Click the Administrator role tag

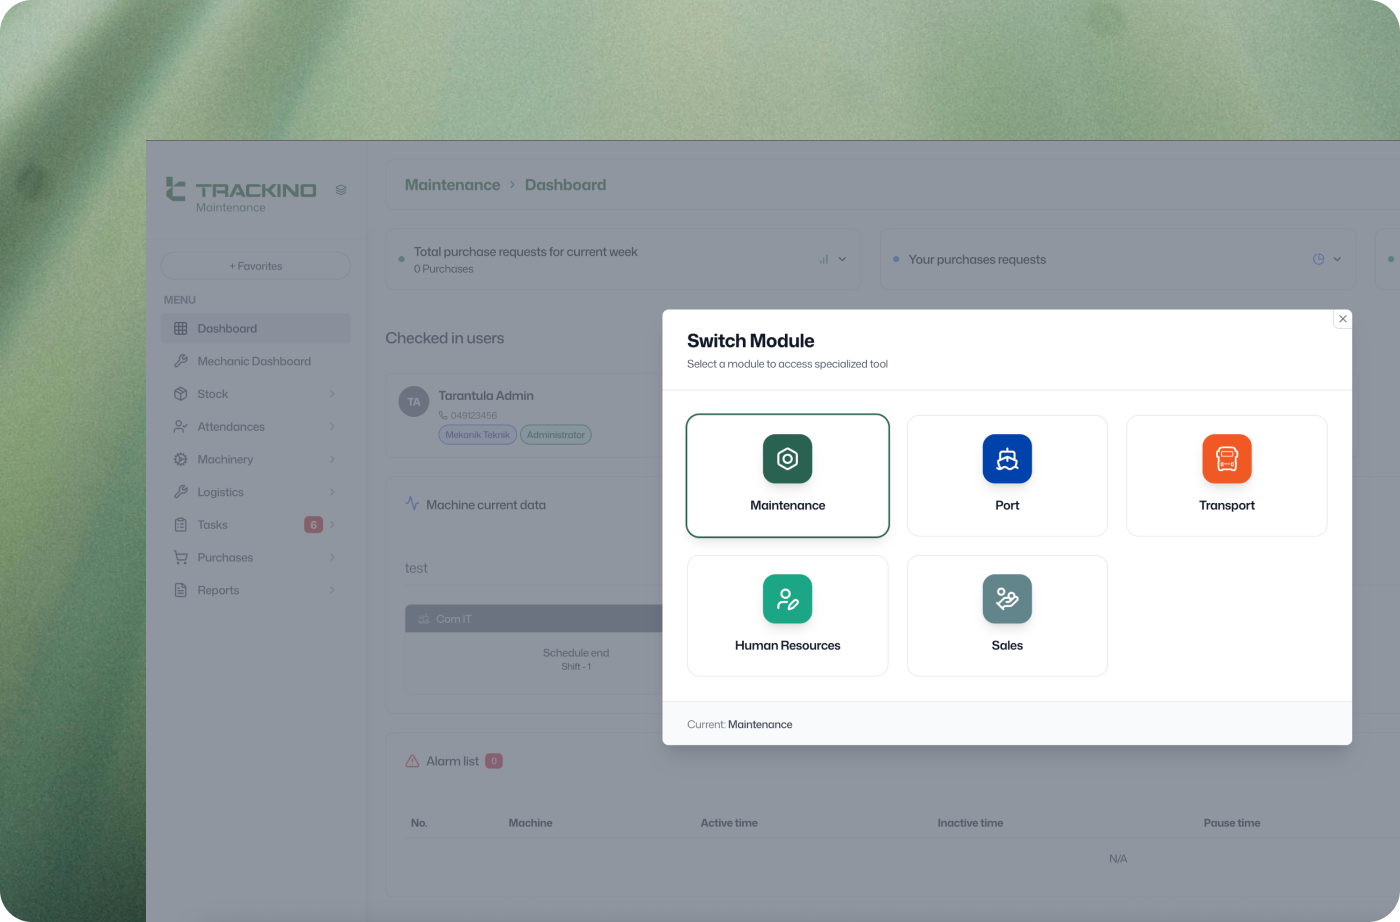[x=555, y=435]
